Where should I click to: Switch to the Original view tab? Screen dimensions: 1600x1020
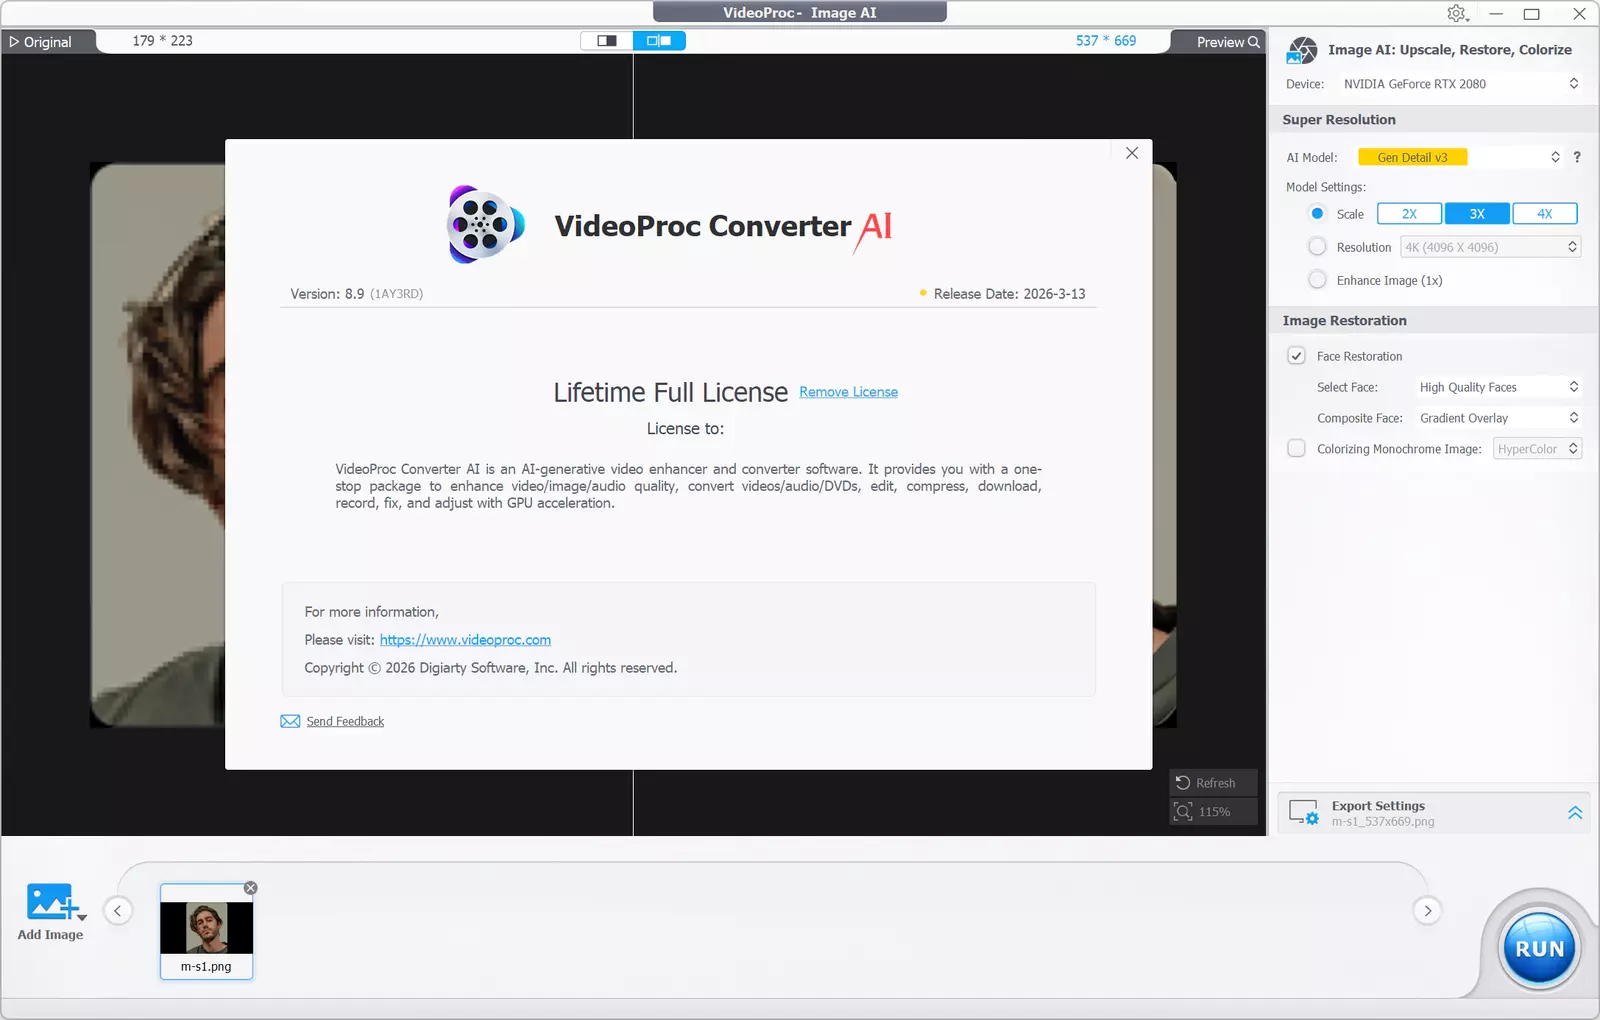[x=48, y=42]
